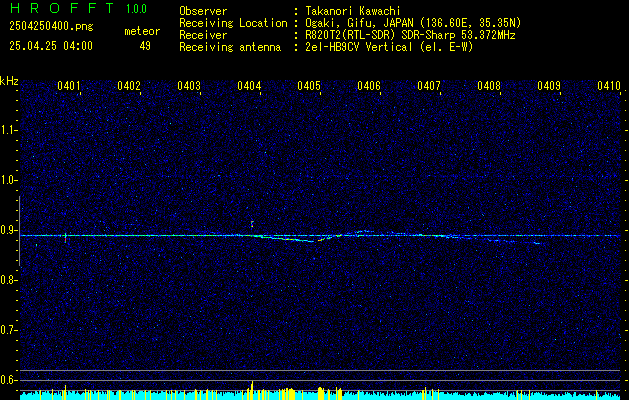The height and width of the screenshot is (400, 629).
Task: Click the meteor count 49
Action: (145, 46)
